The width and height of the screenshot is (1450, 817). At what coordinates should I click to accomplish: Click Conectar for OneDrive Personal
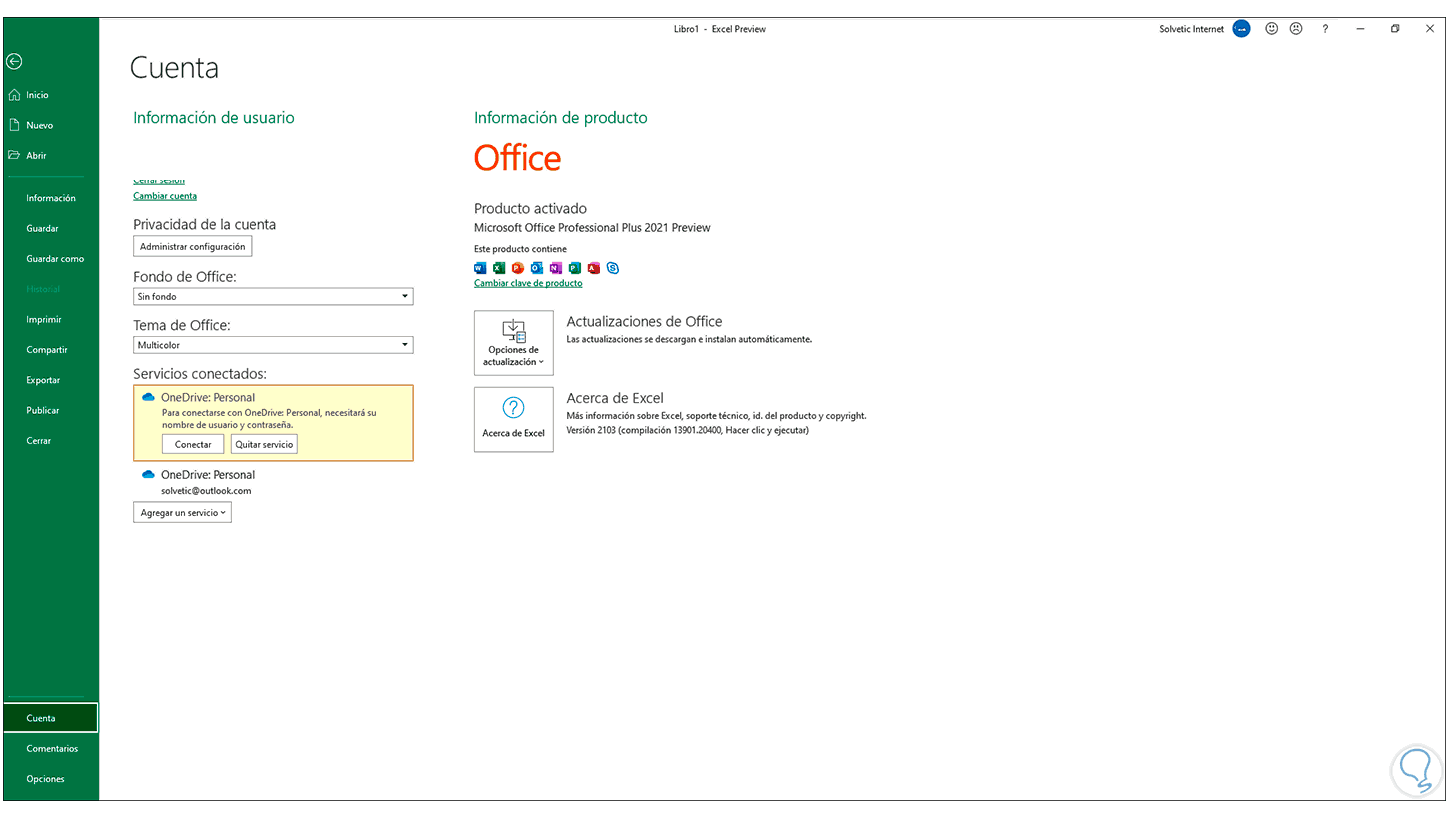coord(193,444)
